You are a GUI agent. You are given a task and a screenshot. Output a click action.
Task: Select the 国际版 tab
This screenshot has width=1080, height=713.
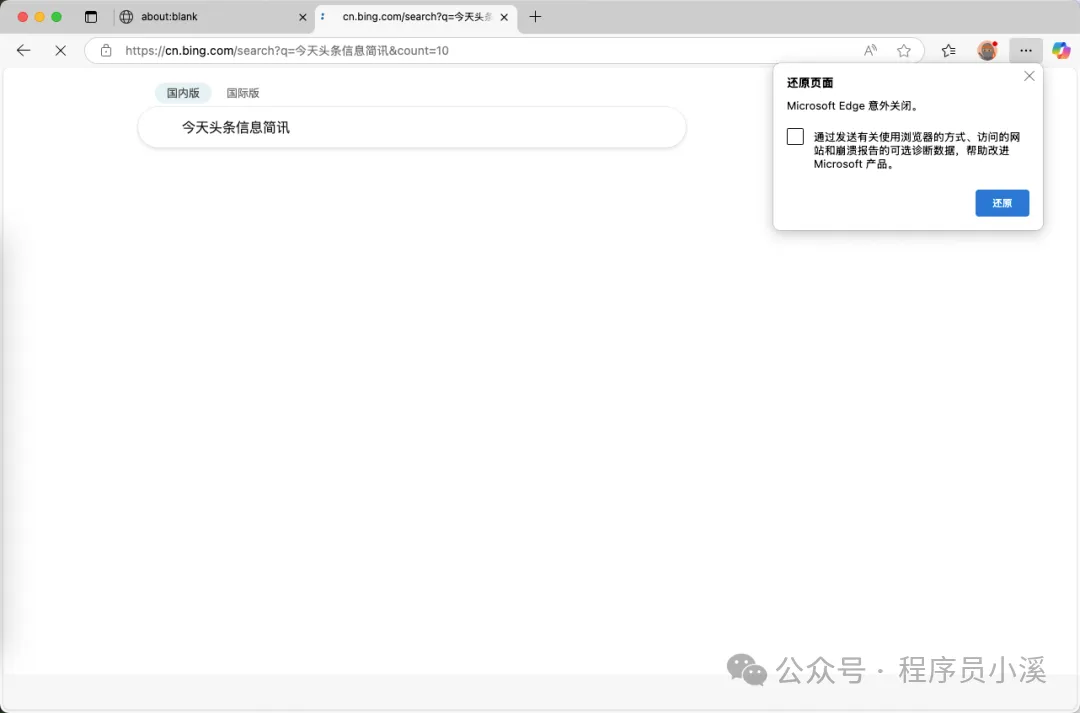(243, 92)
